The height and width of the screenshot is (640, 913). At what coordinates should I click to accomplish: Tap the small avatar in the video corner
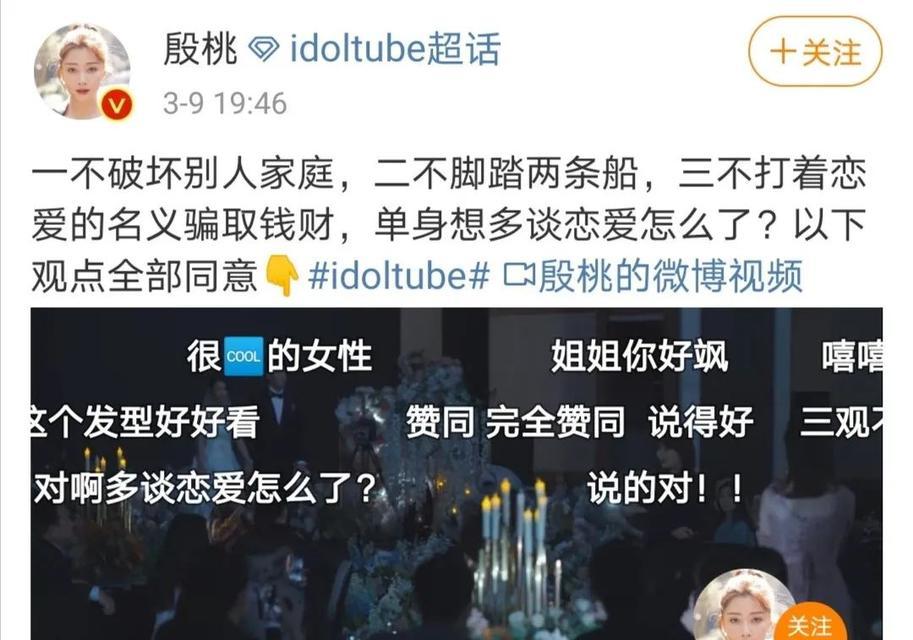[x=745, y=604]
